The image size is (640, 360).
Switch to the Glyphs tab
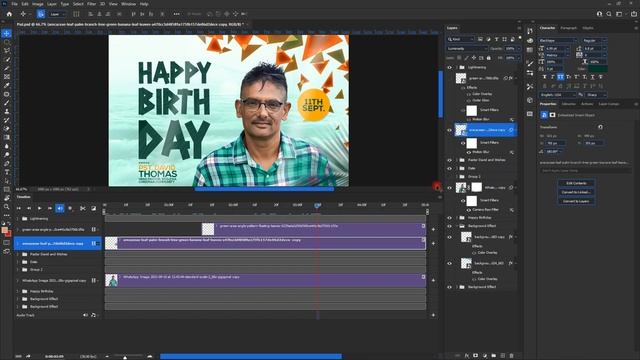(x=588, y=28)
